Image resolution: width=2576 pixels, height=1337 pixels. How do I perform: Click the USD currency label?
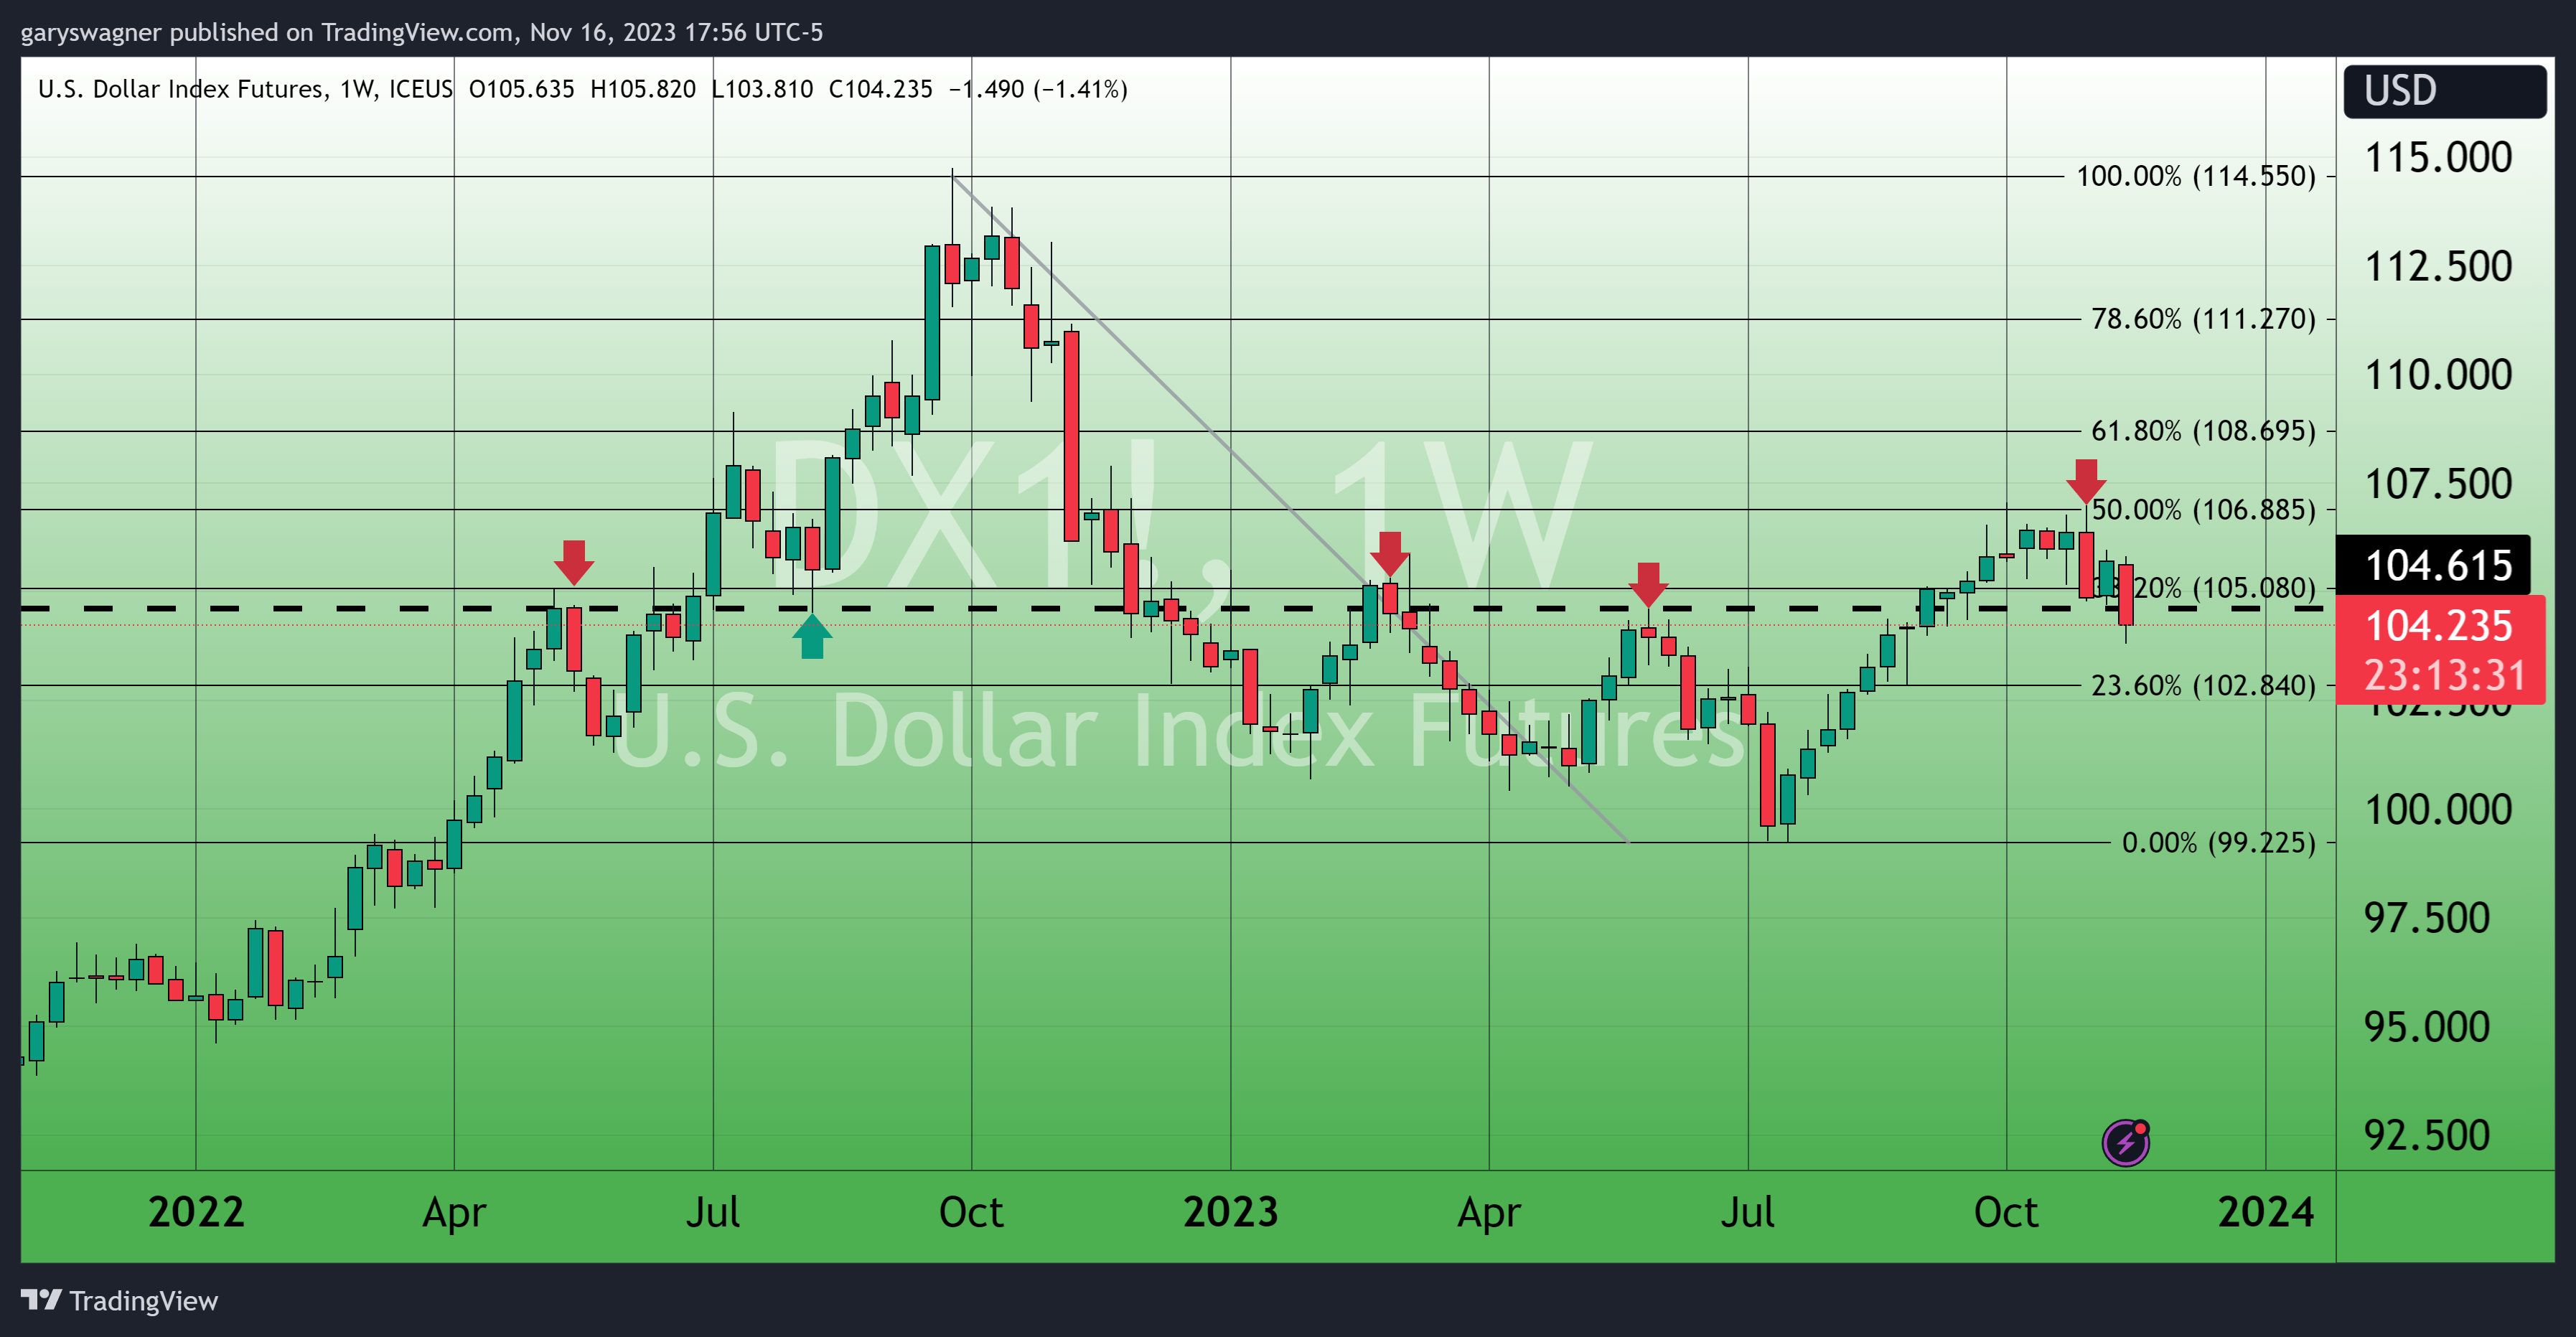pos(2444,91)
